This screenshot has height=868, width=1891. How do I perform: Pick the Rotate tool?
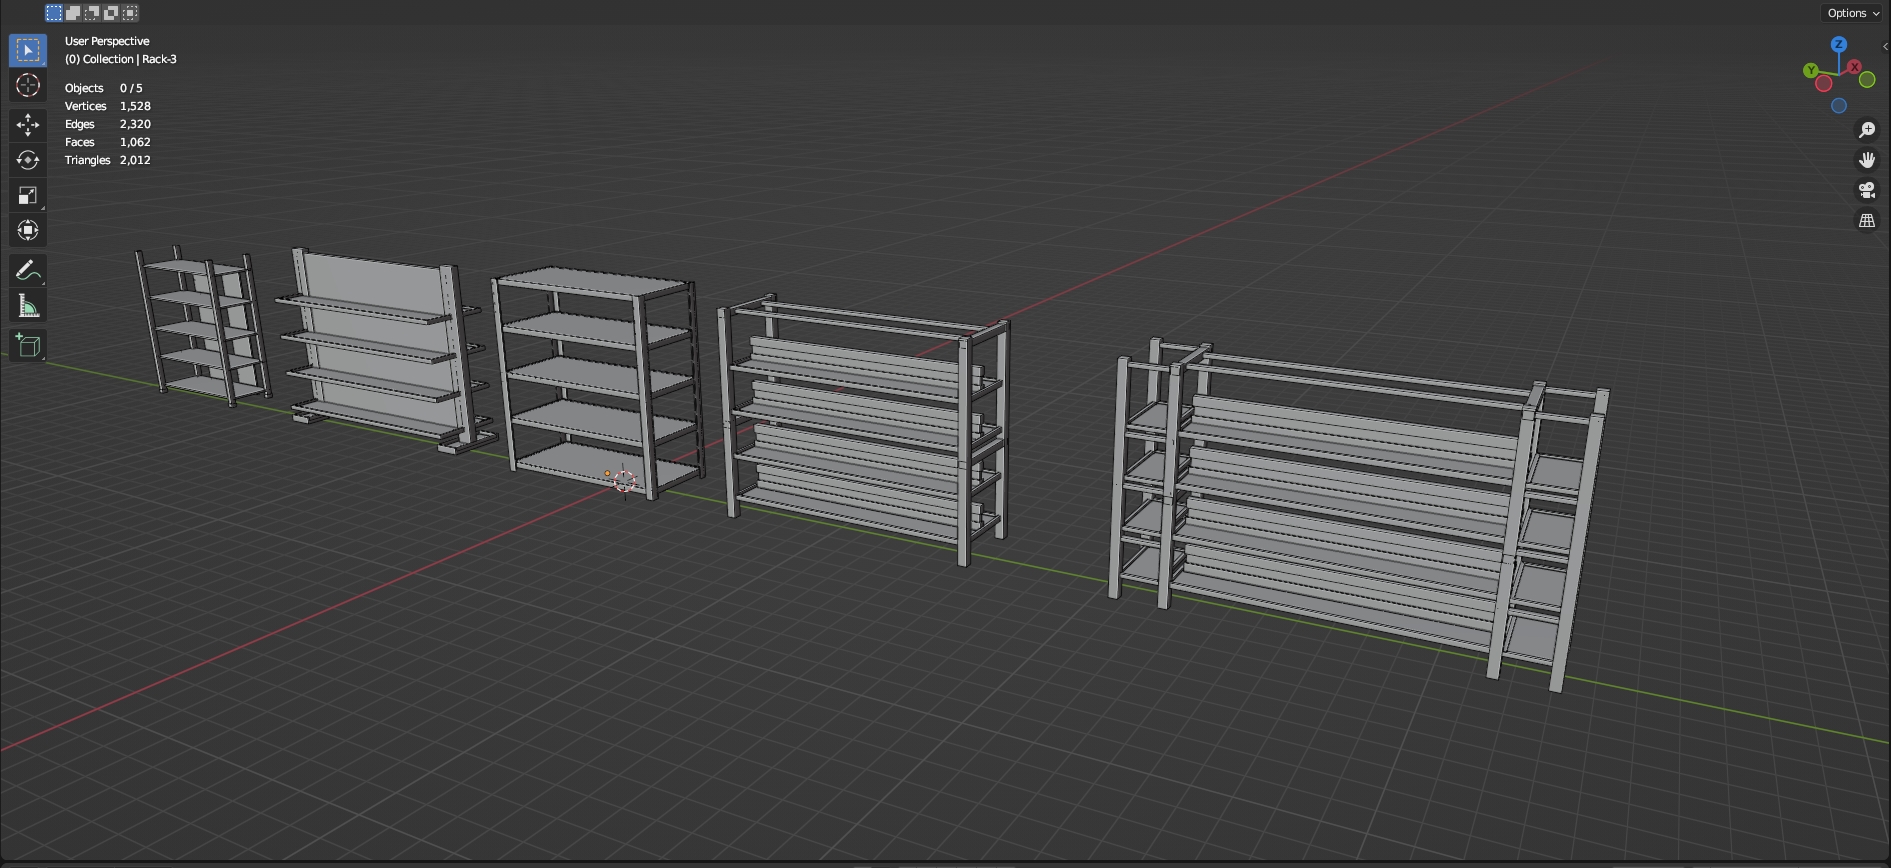coord(28,160)
